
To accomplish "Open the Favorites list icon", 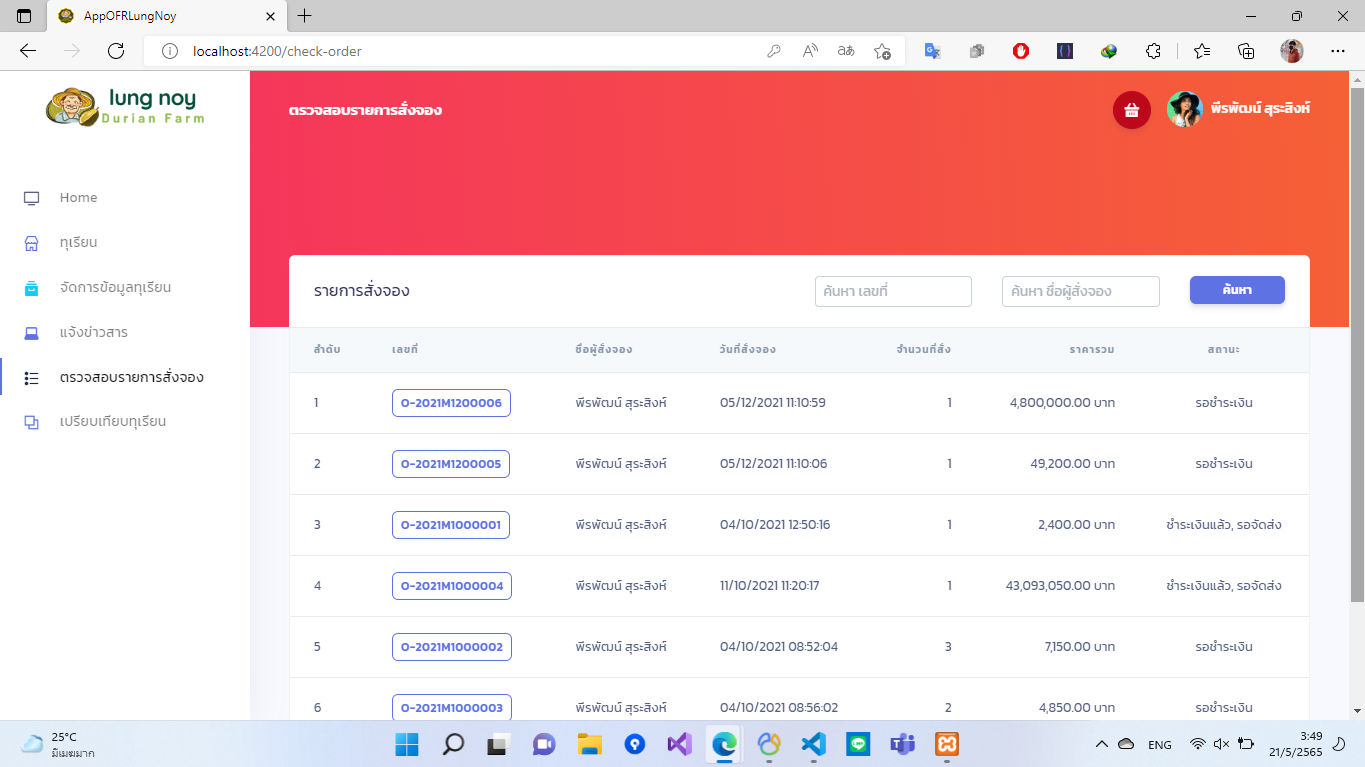I will coord(1202,51).
